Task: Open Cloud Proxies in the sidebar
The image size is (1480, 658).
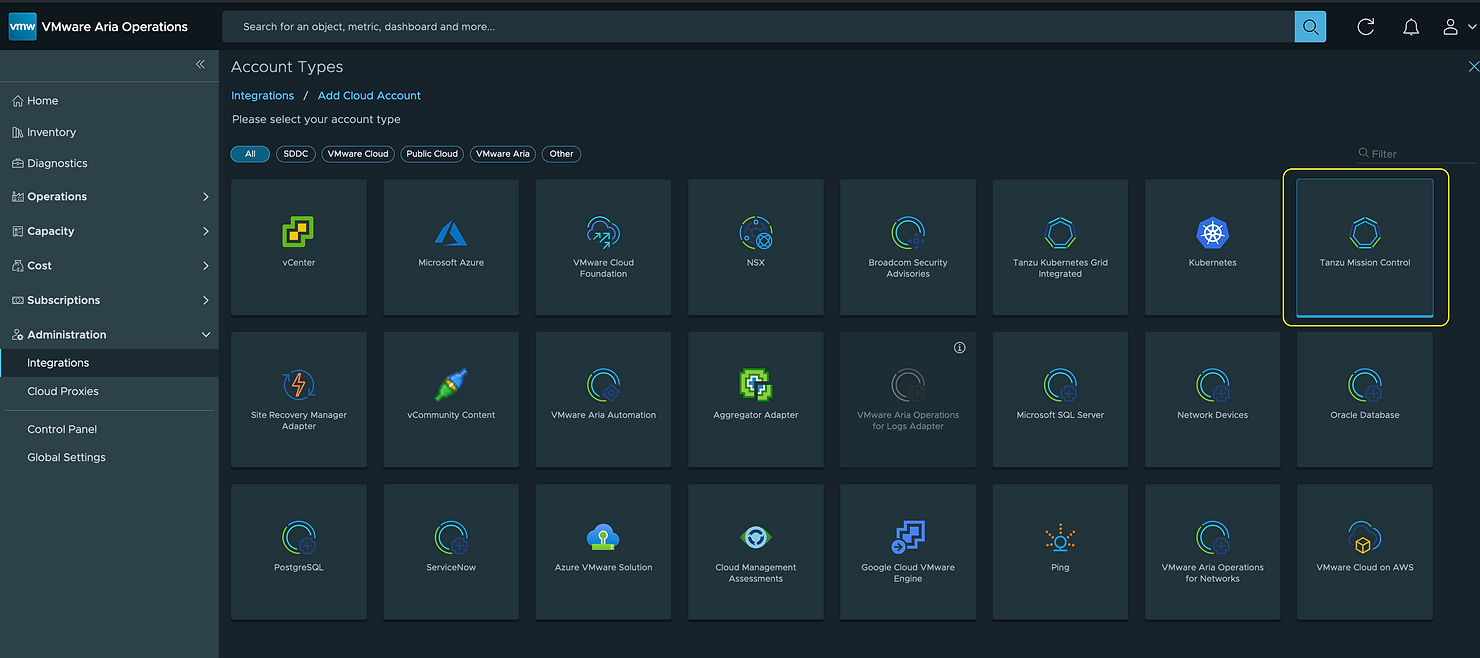Action: pos(63,391)
